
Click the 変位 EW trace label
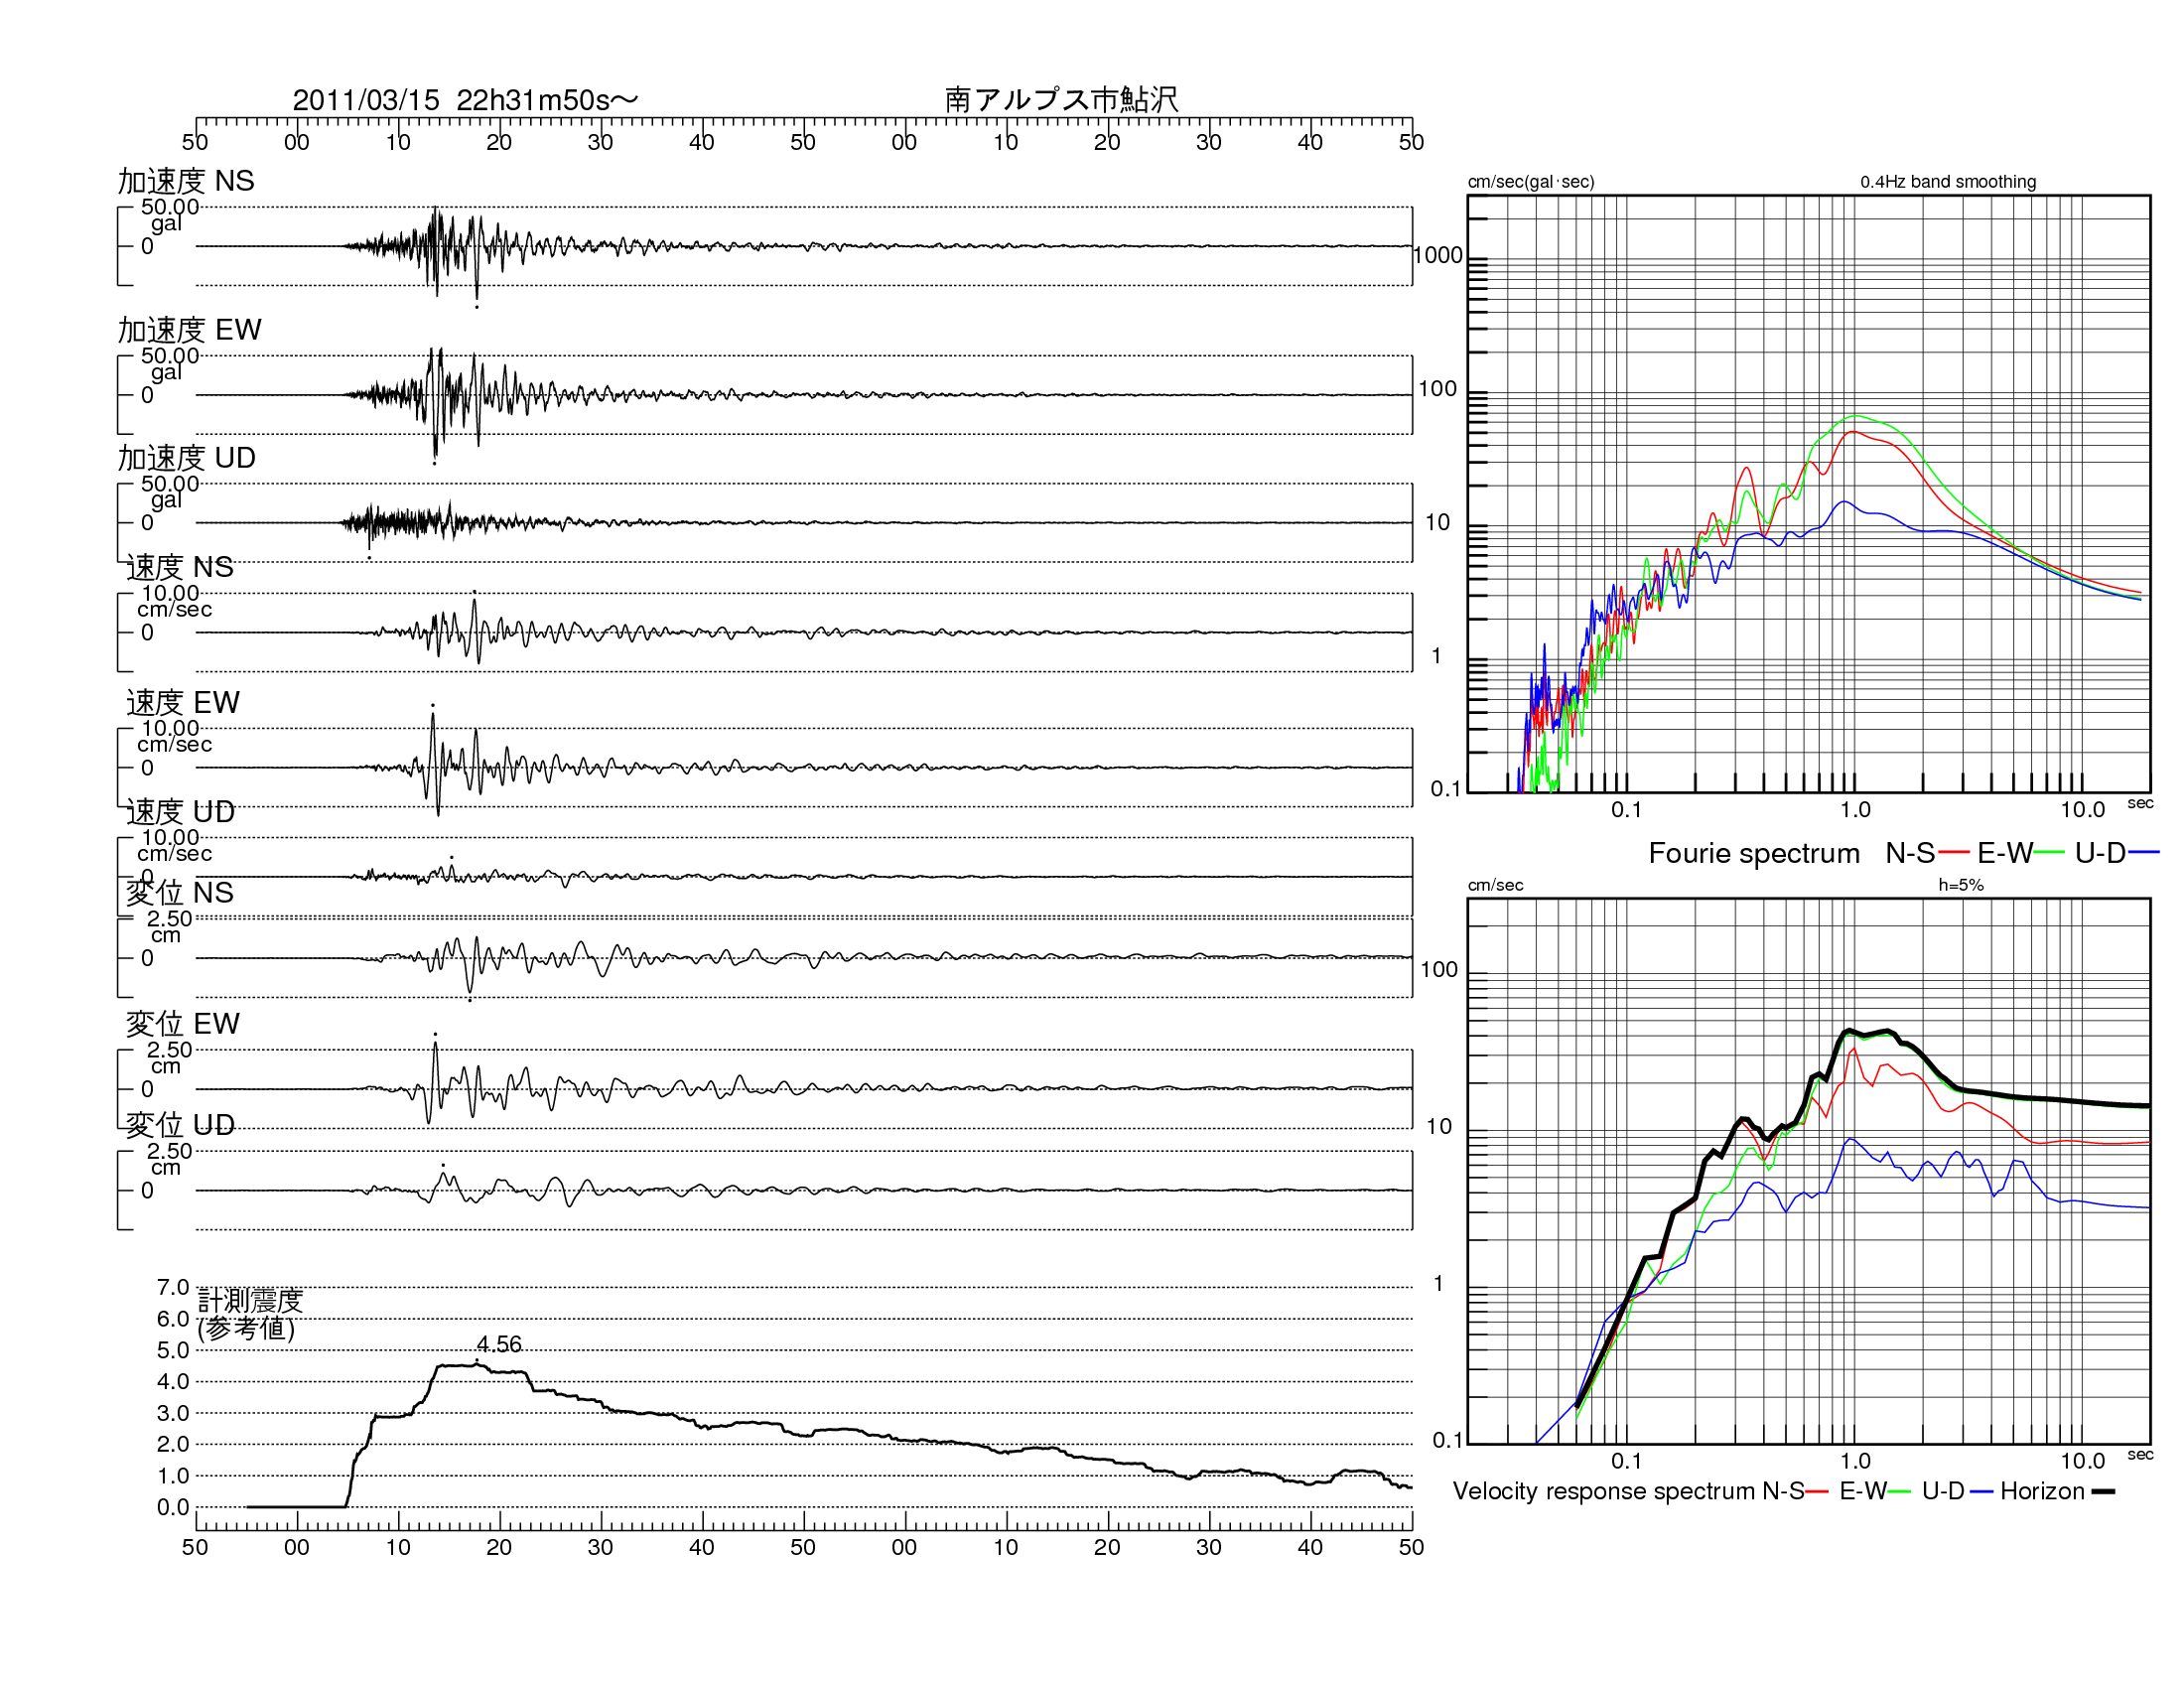coord(182,1024)
